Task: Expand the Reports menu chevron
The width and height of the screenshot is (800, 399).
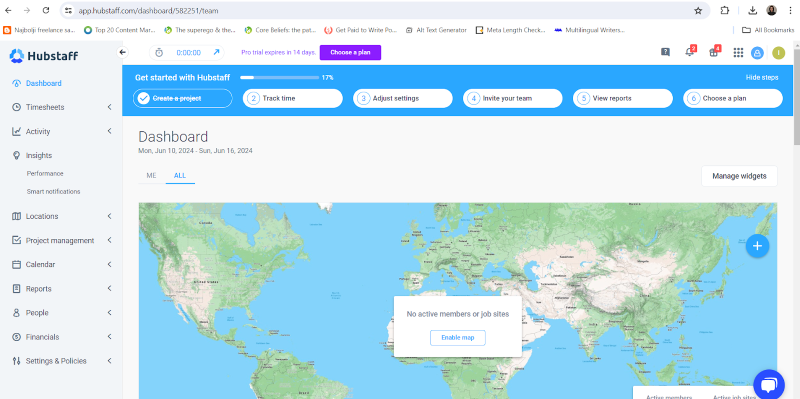Action: [x=109, y=289]
